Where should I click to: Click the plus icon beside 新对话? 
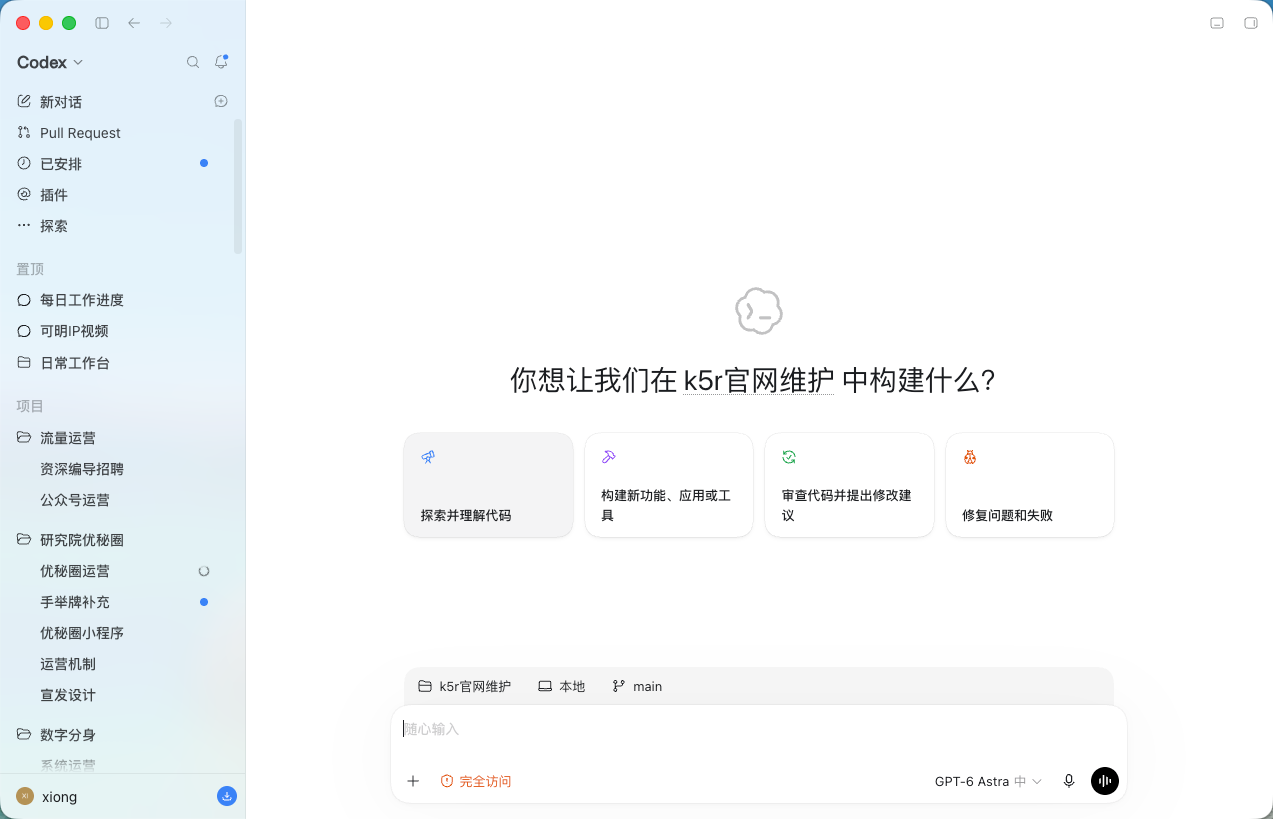(x=221, y=101)
